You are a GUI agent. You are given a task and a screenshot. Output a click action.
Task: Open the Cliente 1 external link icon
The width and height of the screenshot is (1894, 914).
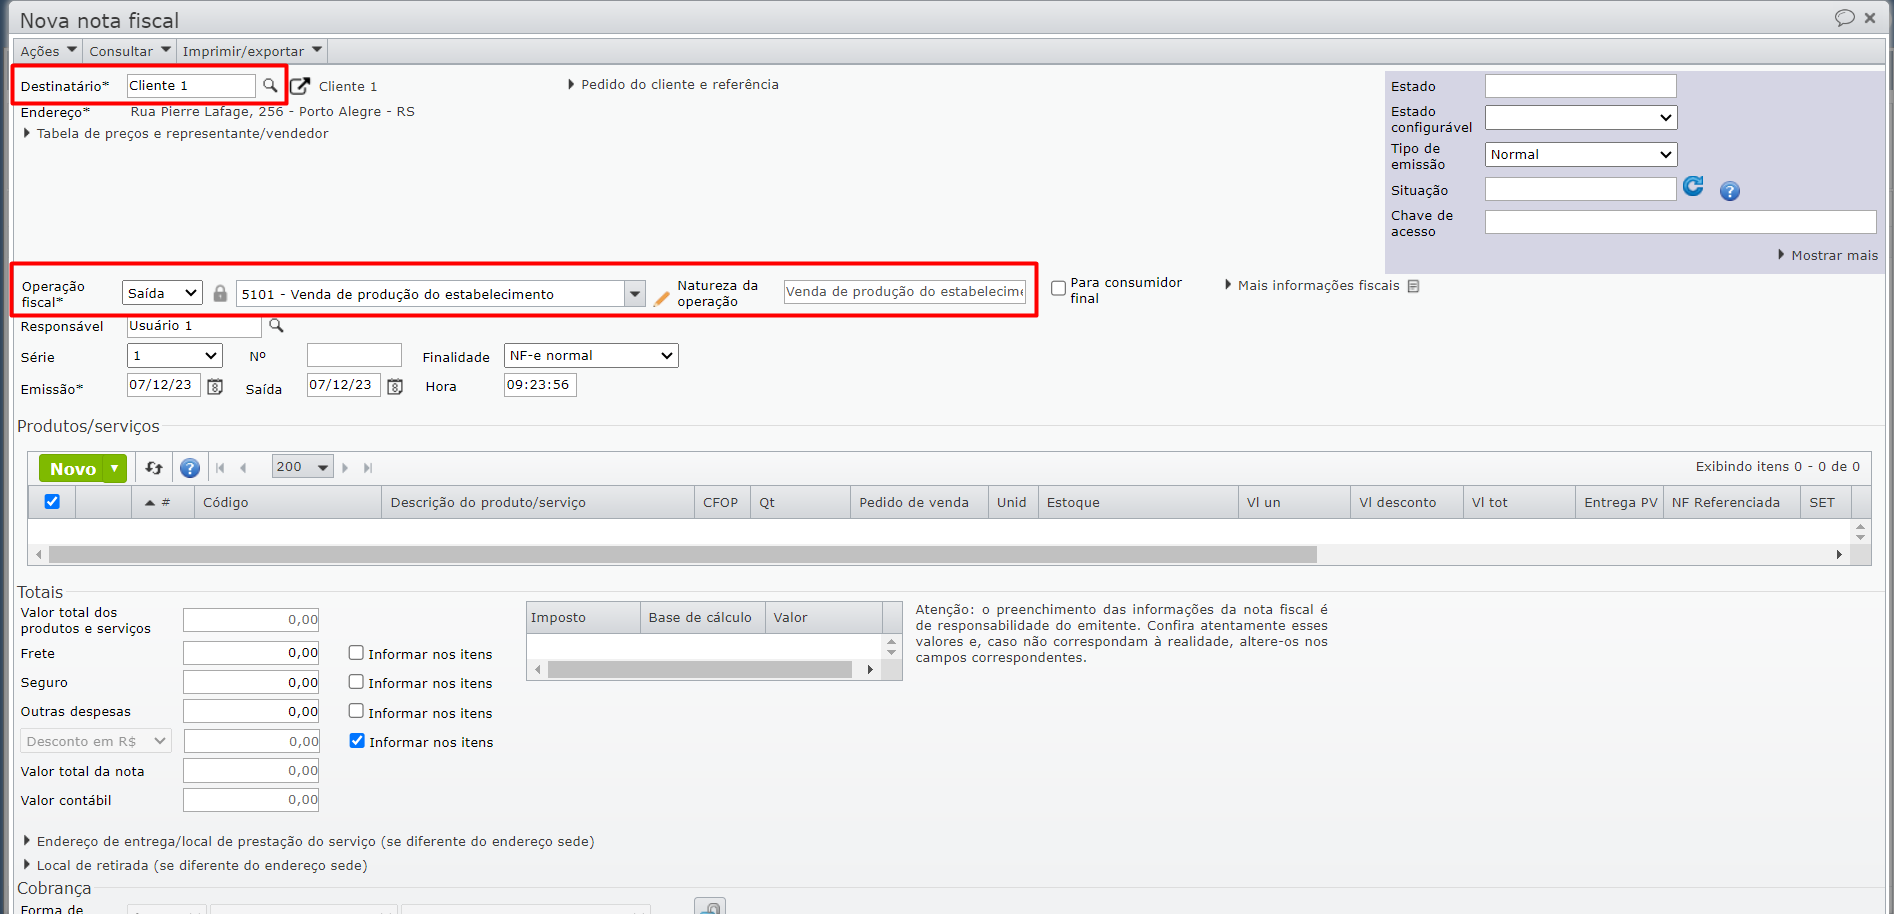tap(300, 86)
